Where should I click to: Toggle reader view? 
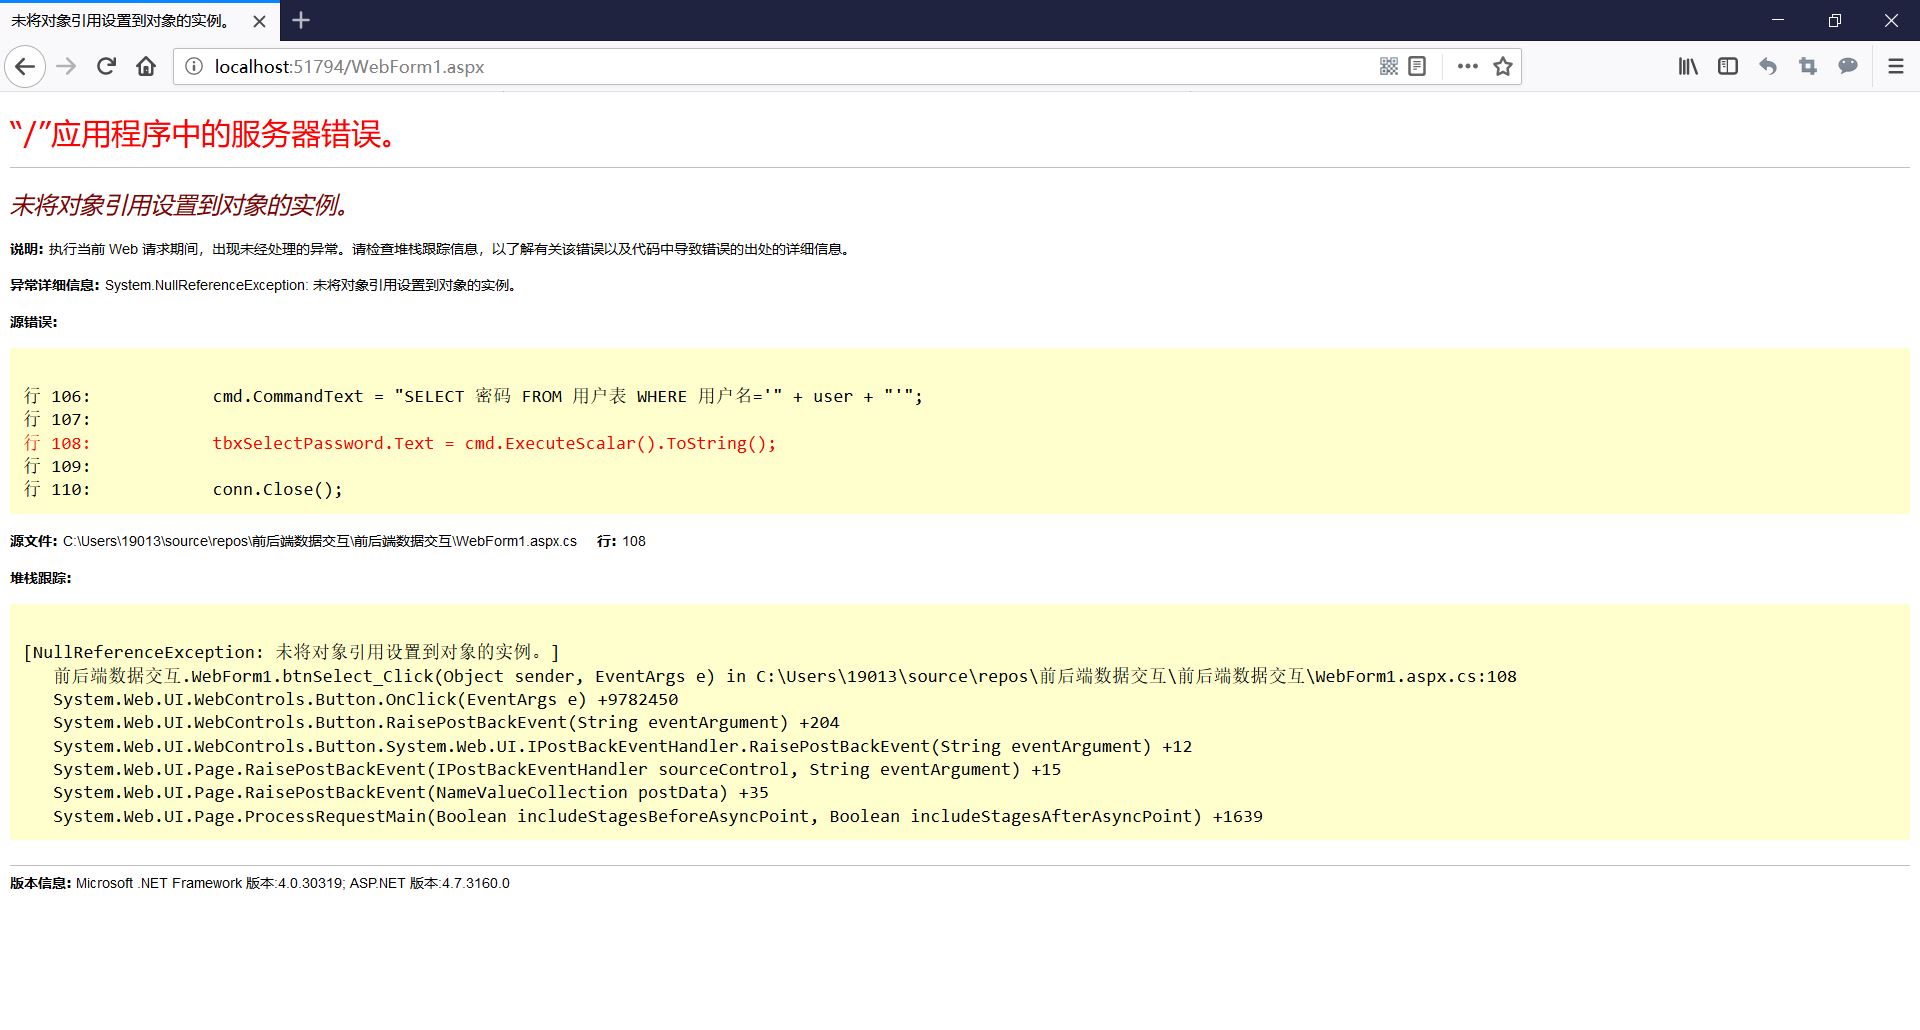click(x=1417, y=67)
